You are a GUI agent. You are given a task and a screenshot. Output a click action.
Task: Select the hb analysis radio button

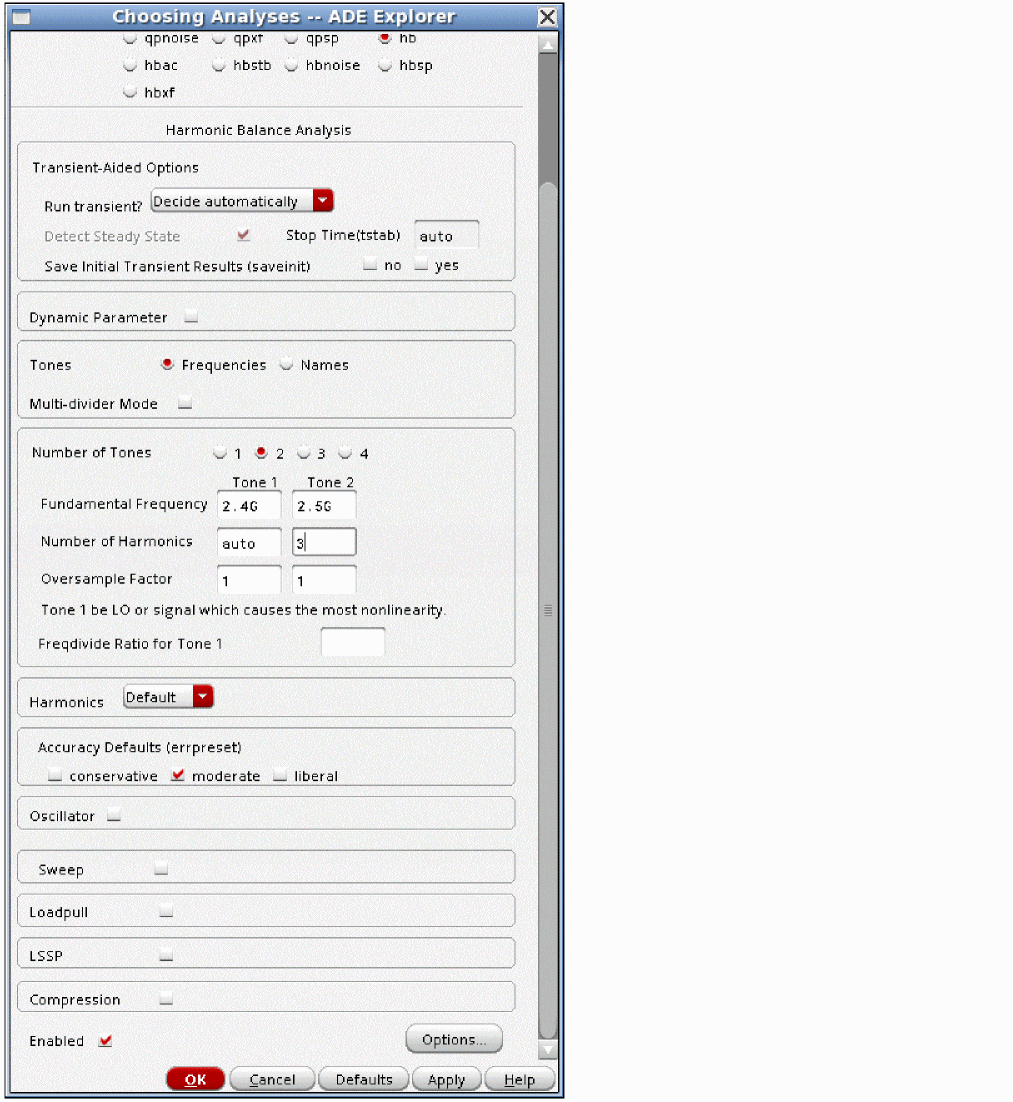pyautogui.click(x=385, y=38)
